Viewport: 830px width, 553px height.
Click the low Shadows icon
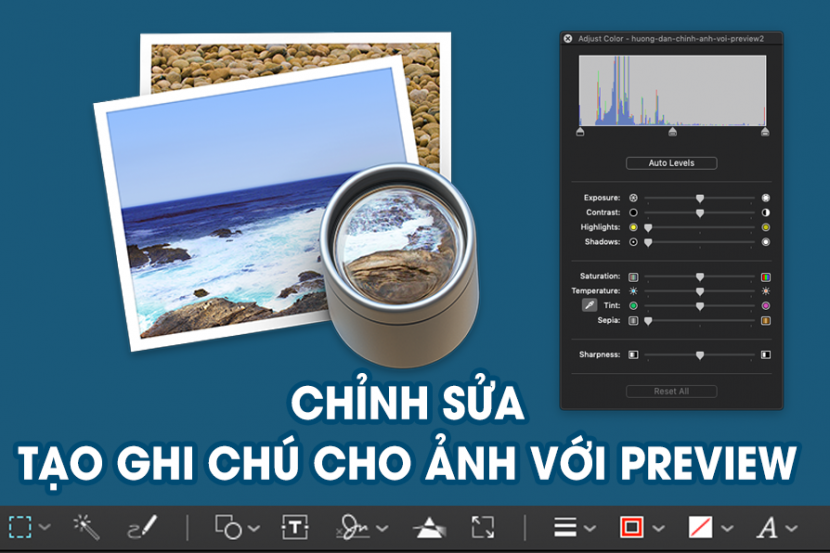633,242
